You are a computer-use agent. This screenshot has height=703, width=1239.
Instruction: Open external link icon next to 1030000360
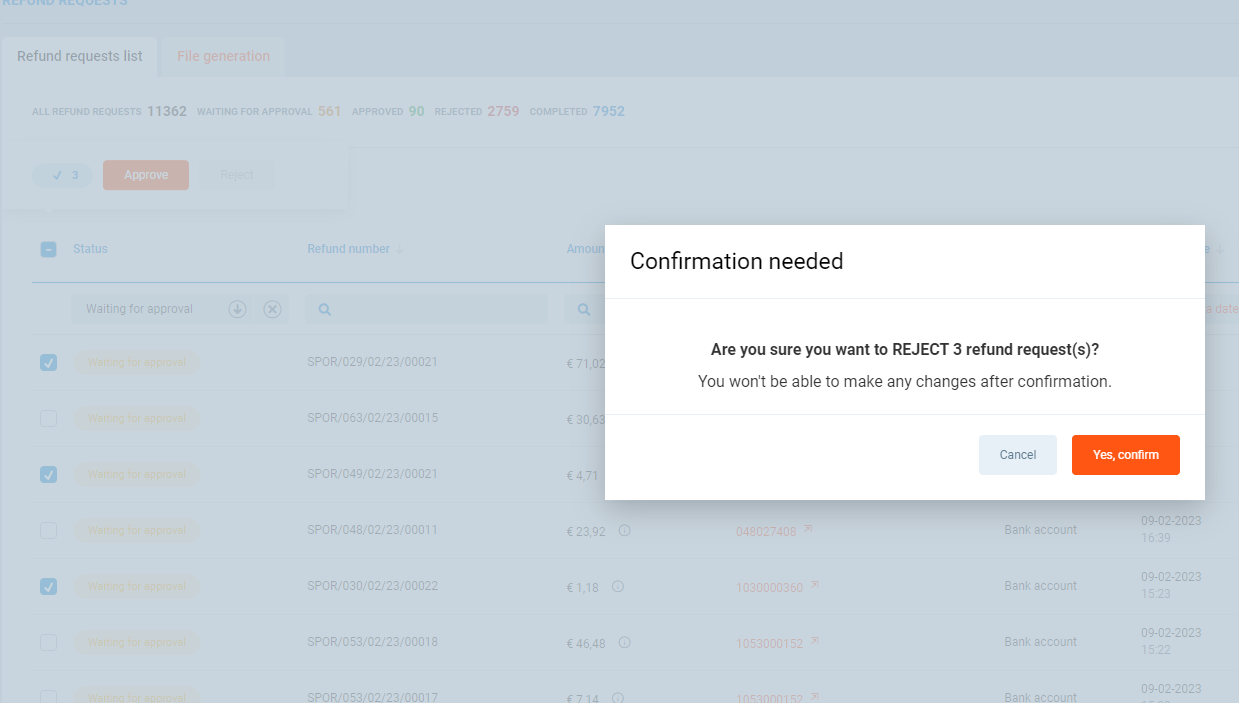pos(814,586)
